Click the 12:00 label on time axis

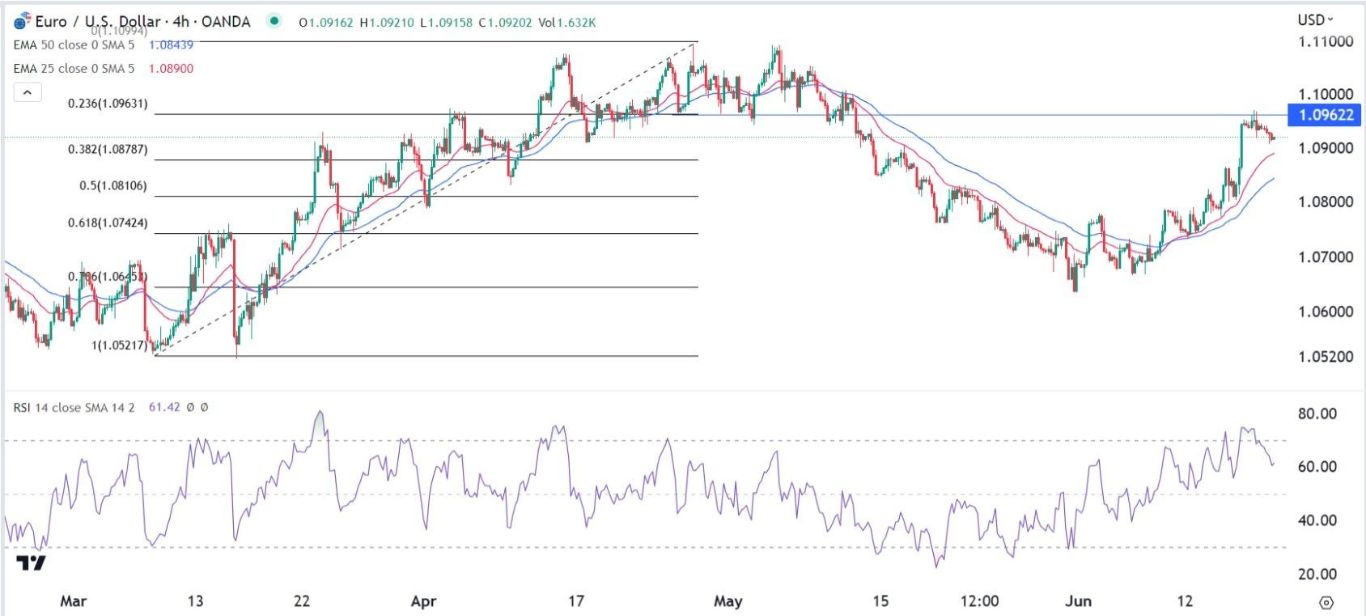(979, 601)
